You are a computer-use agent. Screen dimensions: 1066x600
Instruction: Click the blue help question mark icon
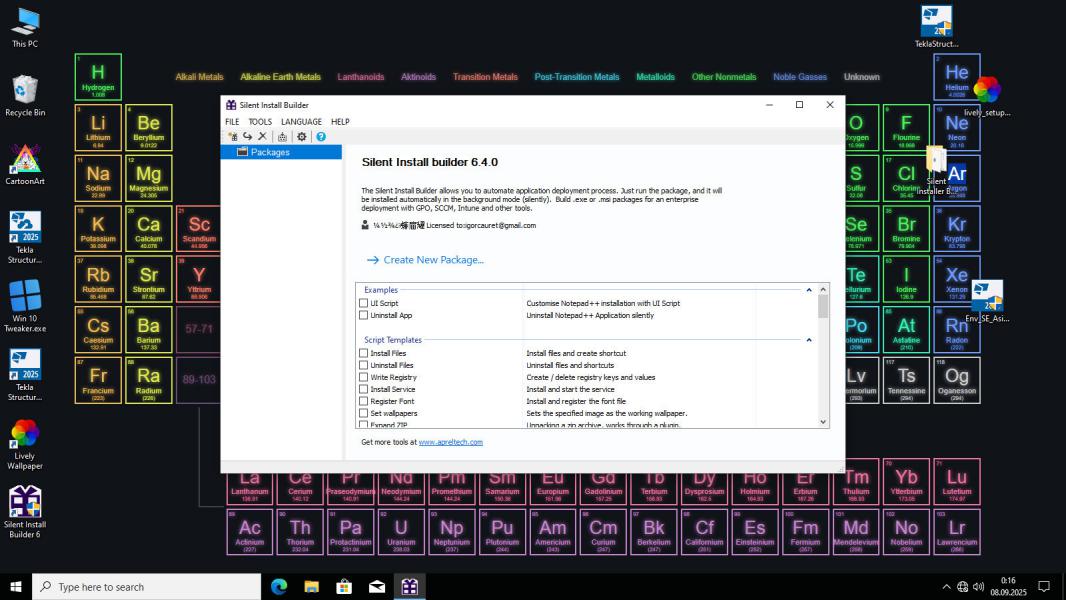[x=321, y=137]
